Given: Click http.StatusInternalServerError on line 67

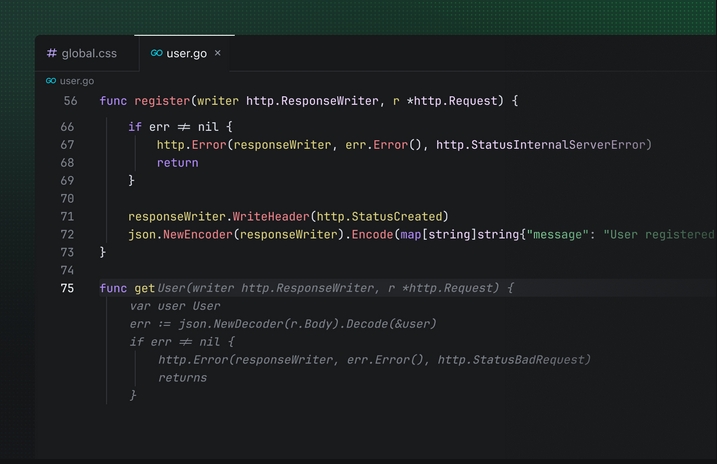Looking at the screenshot, I should [x=543, y=145].
